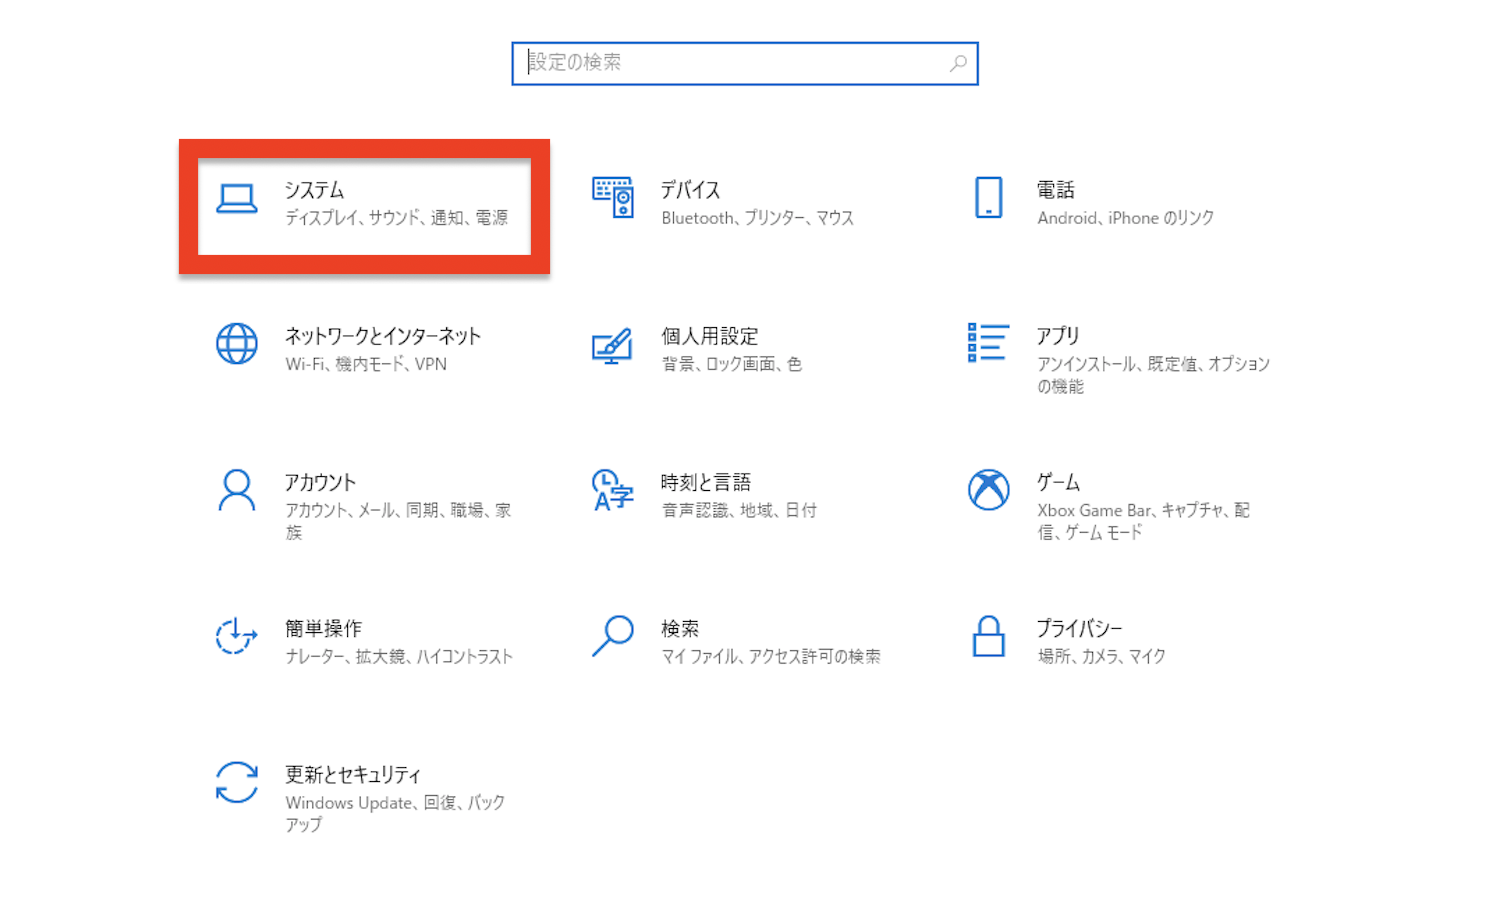Image resolution: width=1490 pixels, height=904 pixels.
Task: Click the dashed clock icon for 簡単操作
Action: coord(237,636)
